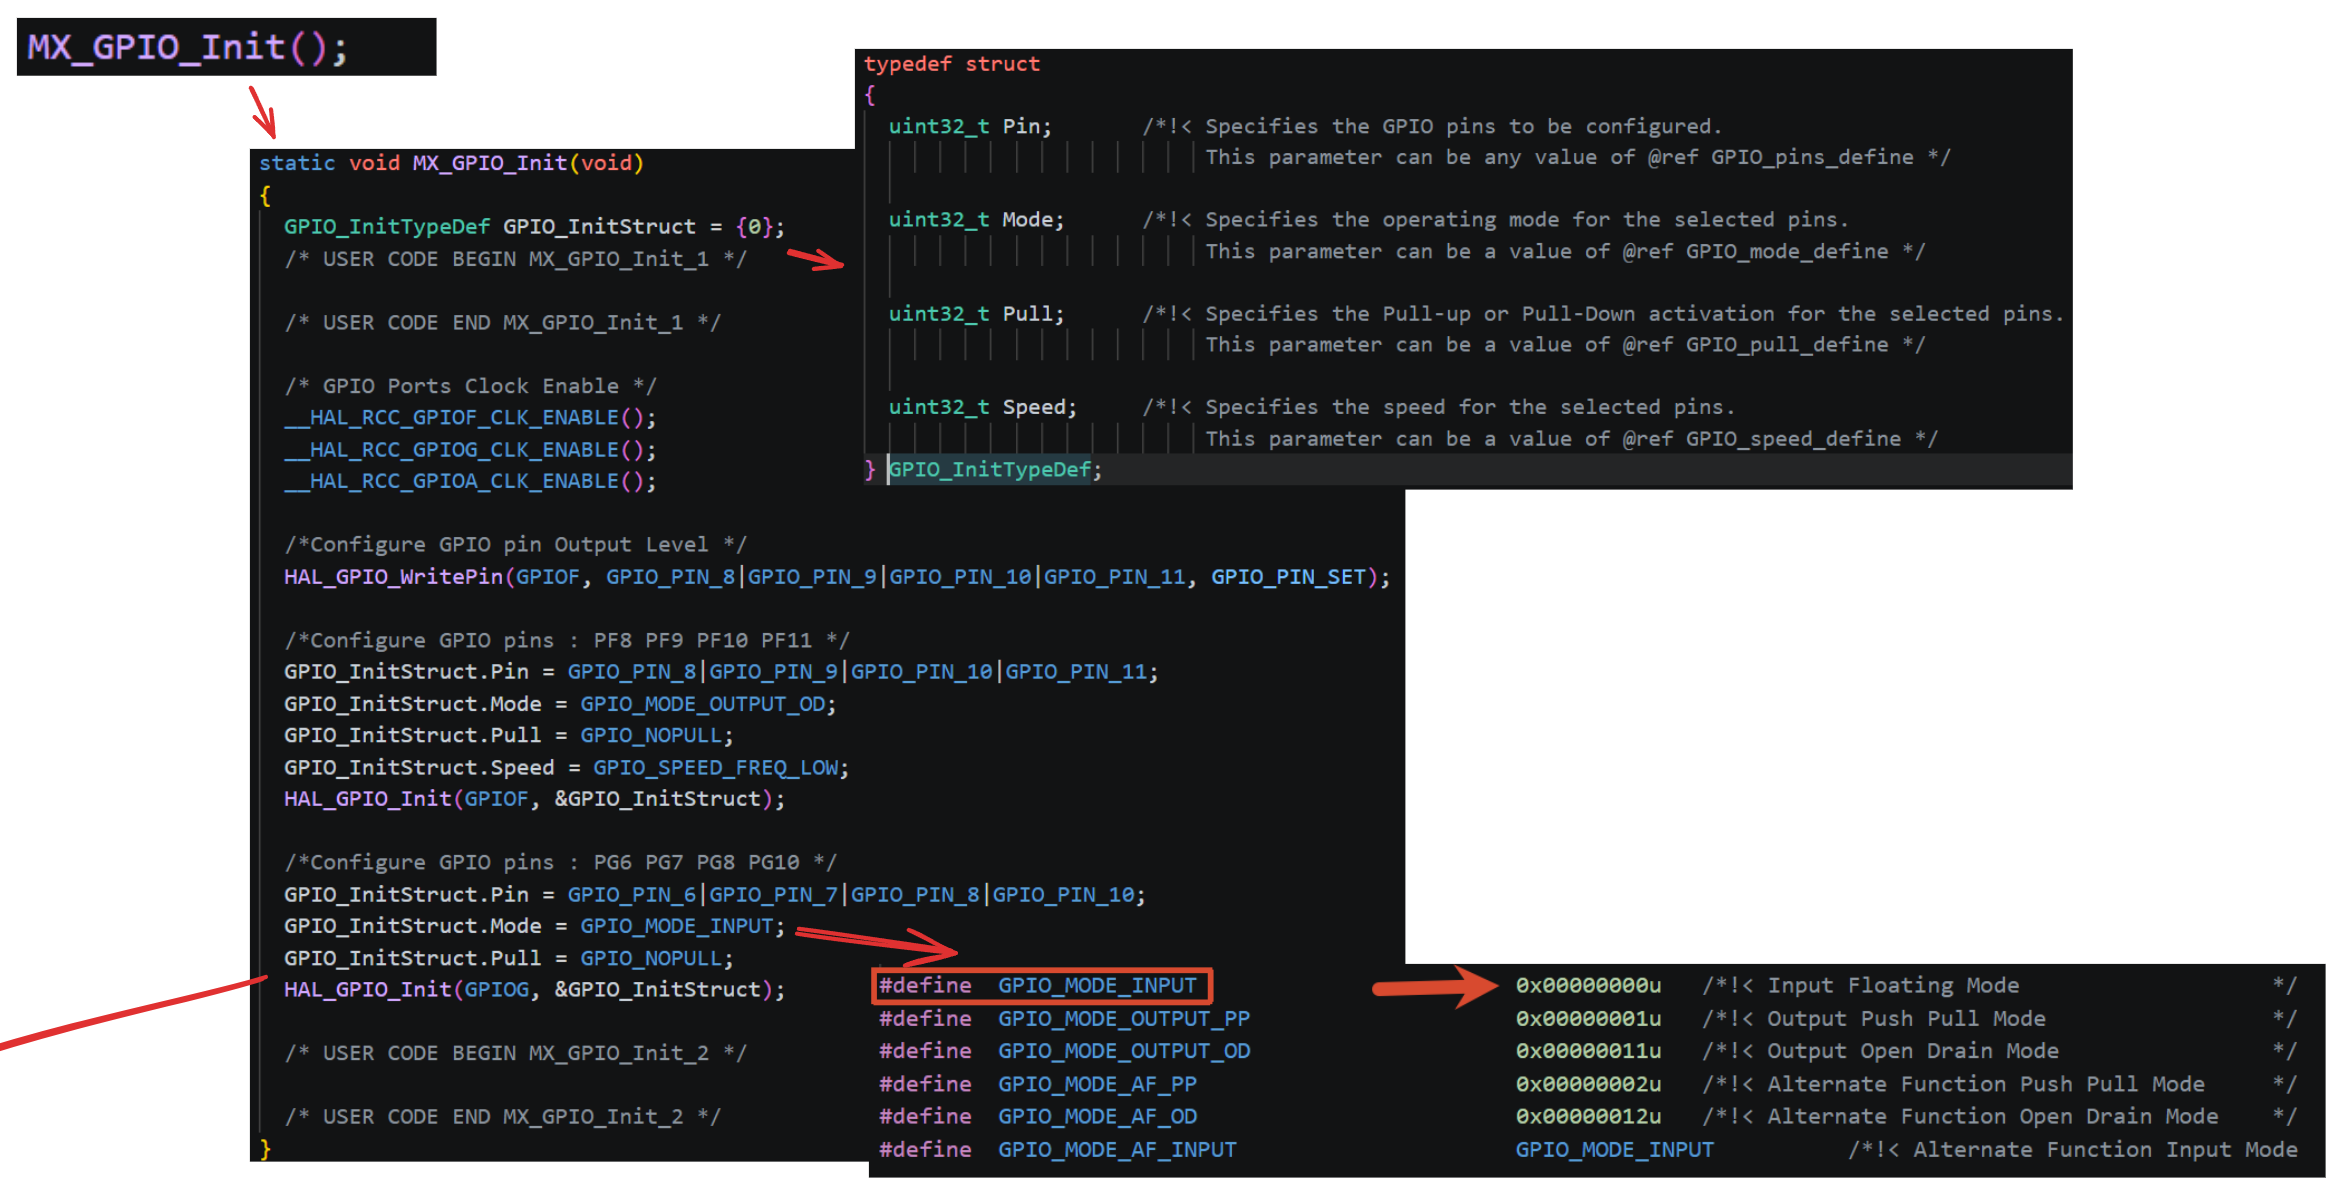Click the @ref GPIO_pull_define comment text
This screenshot has height=1191, width=2337.
pyautogui.click(x=1755, y=345)
